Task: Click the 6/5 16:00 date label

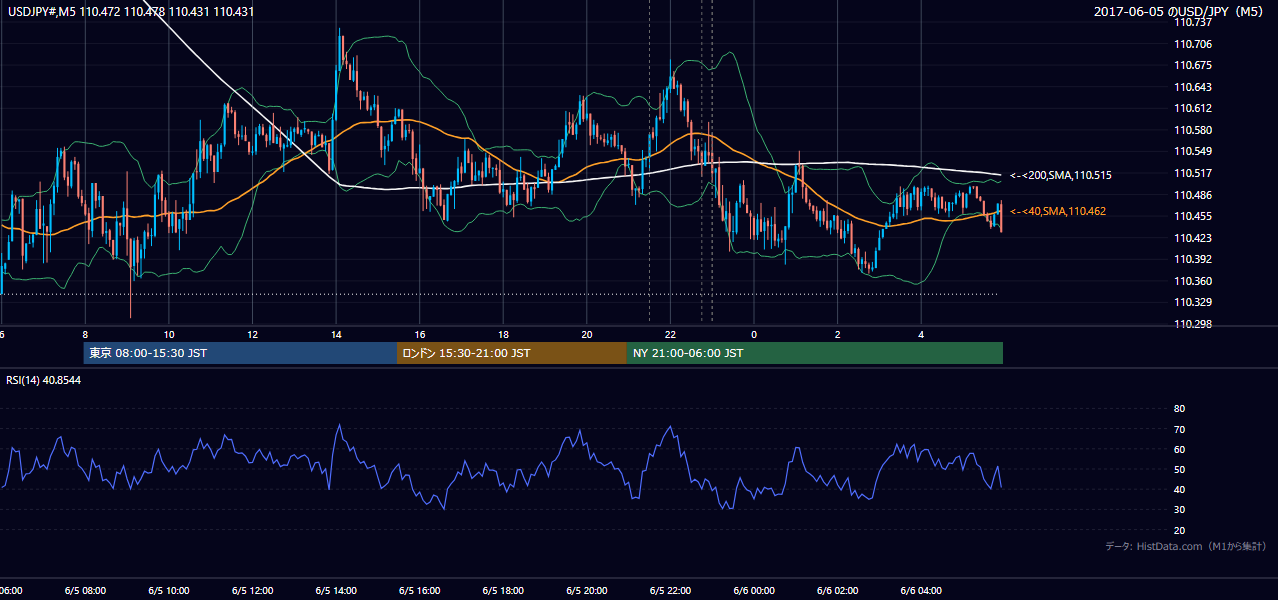Action: pos(420,591)
